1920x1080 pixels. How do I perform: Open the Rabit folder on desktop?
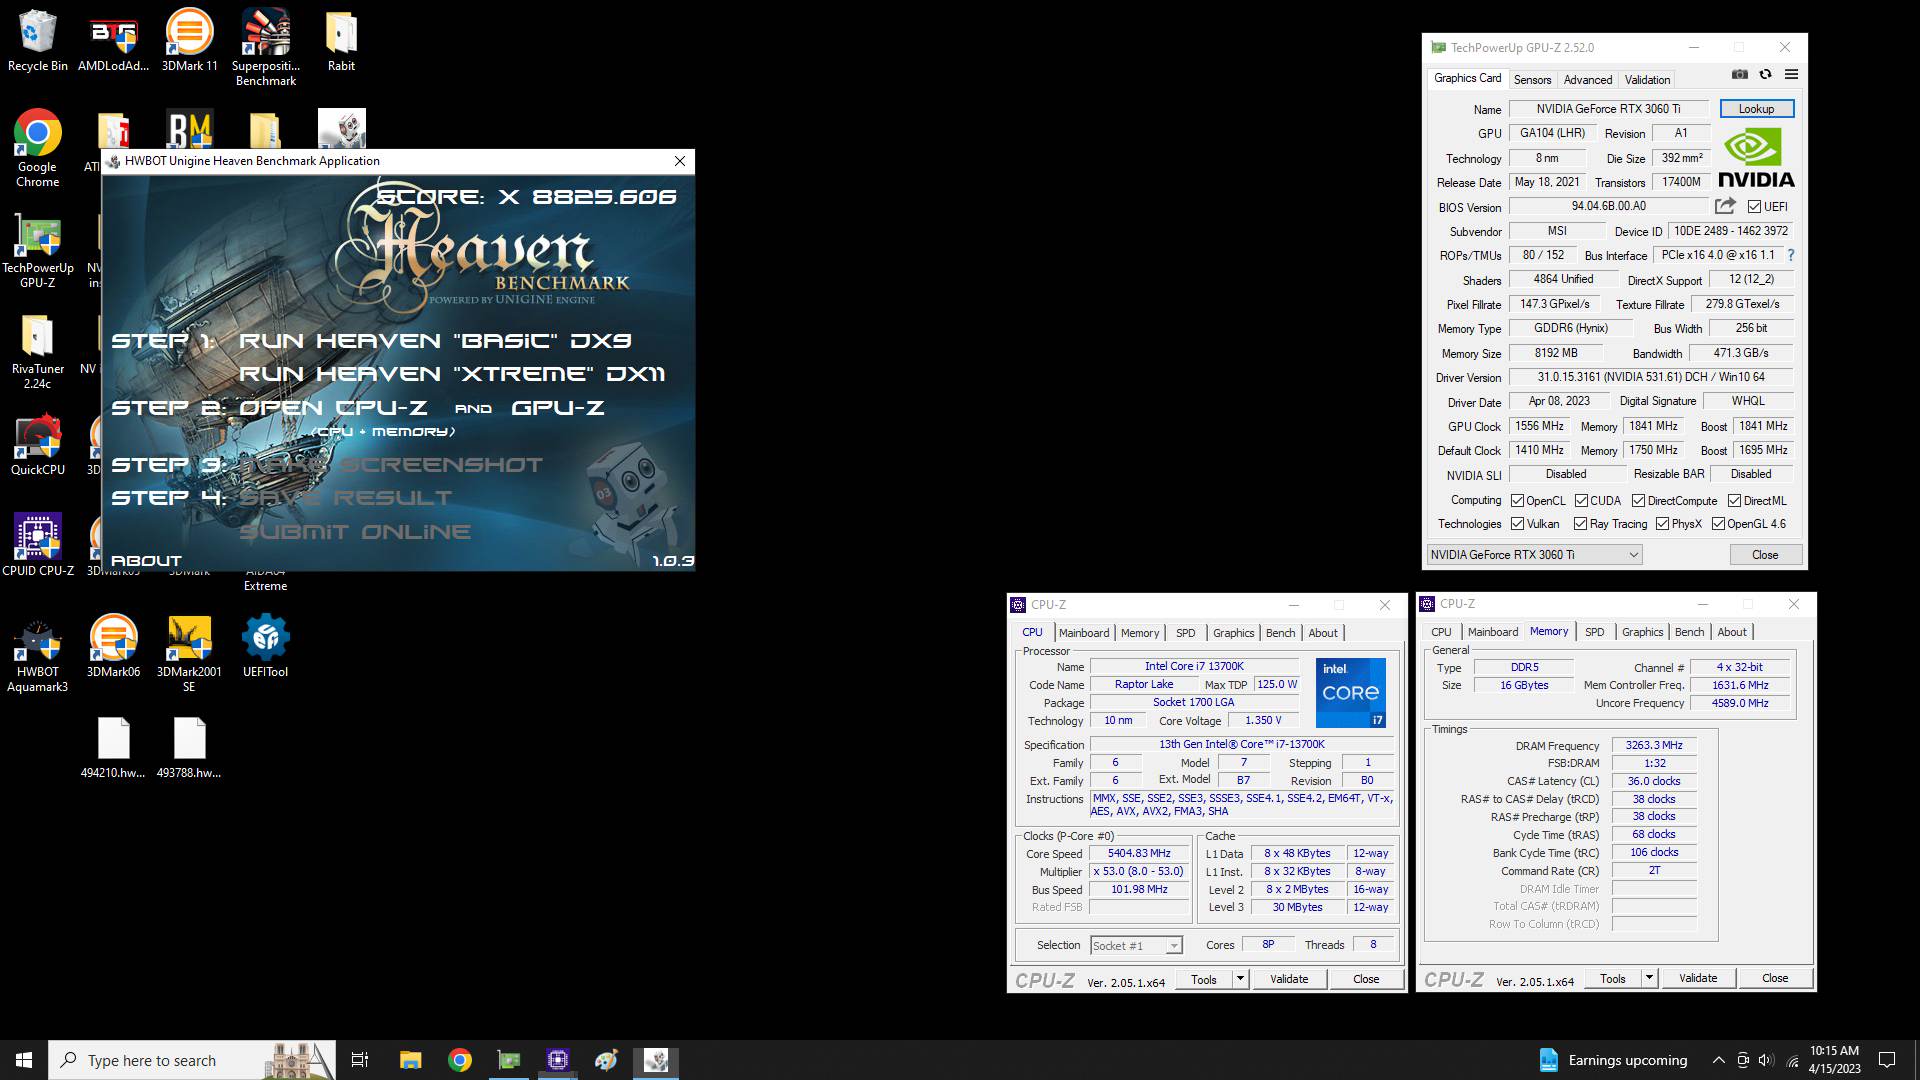tap(341, 40)
